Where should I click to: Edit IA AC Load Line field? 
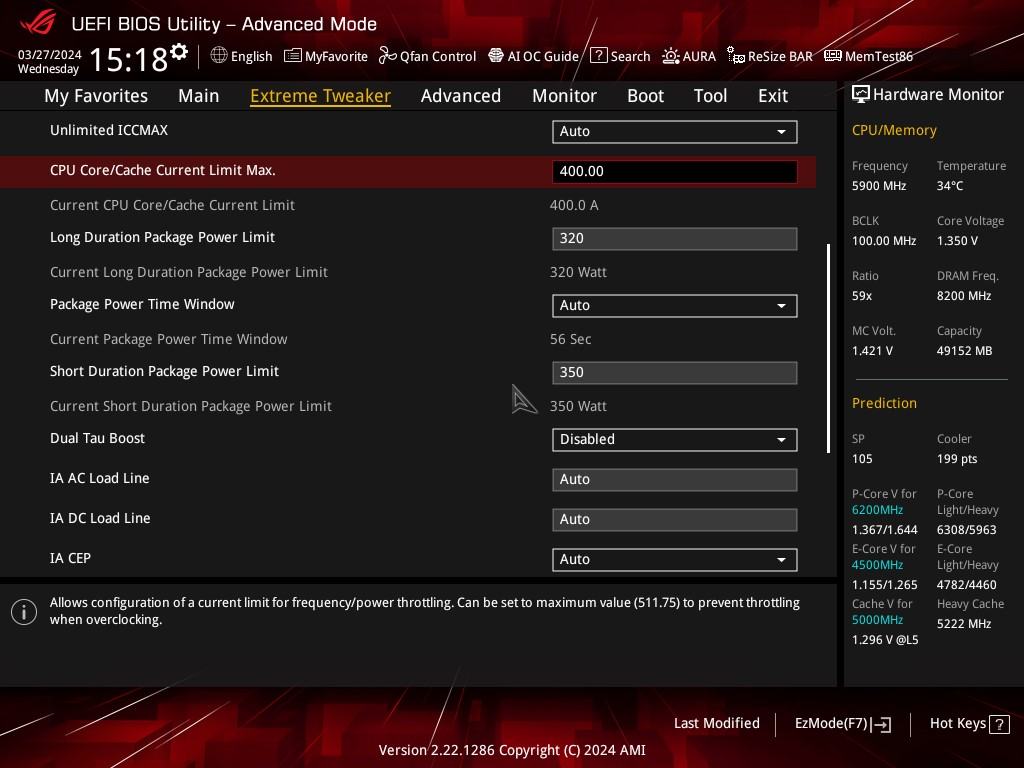675,479
